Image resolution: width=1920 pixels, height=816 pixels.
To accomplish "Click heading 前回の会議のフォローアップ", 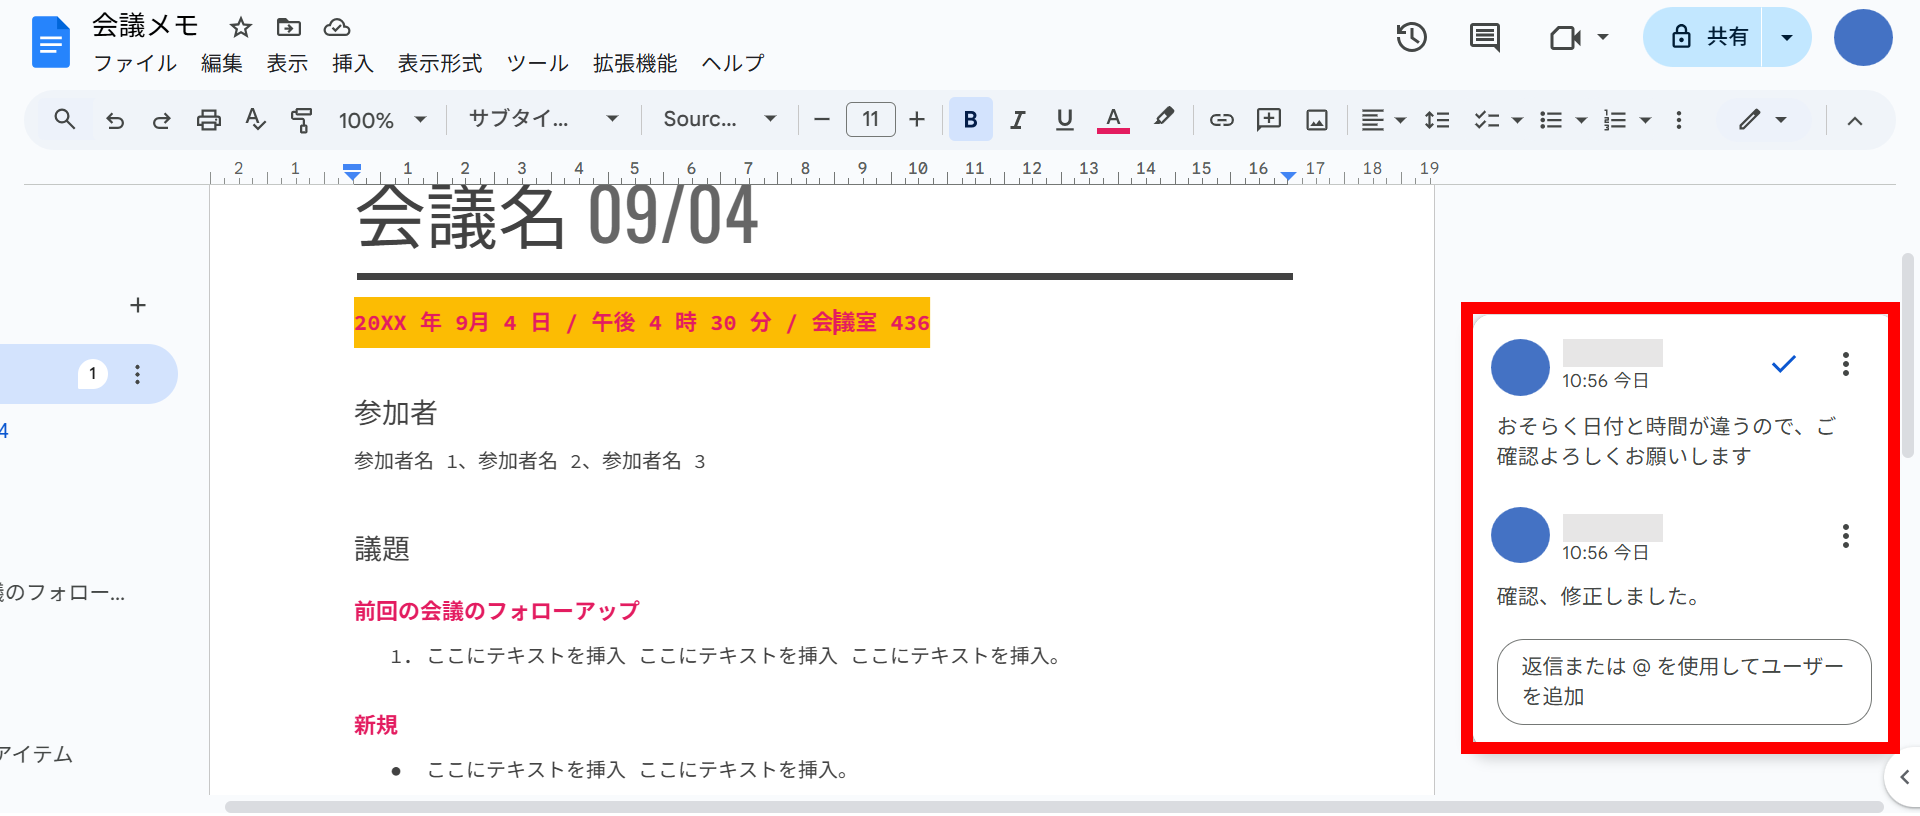I will coord(497,611).
